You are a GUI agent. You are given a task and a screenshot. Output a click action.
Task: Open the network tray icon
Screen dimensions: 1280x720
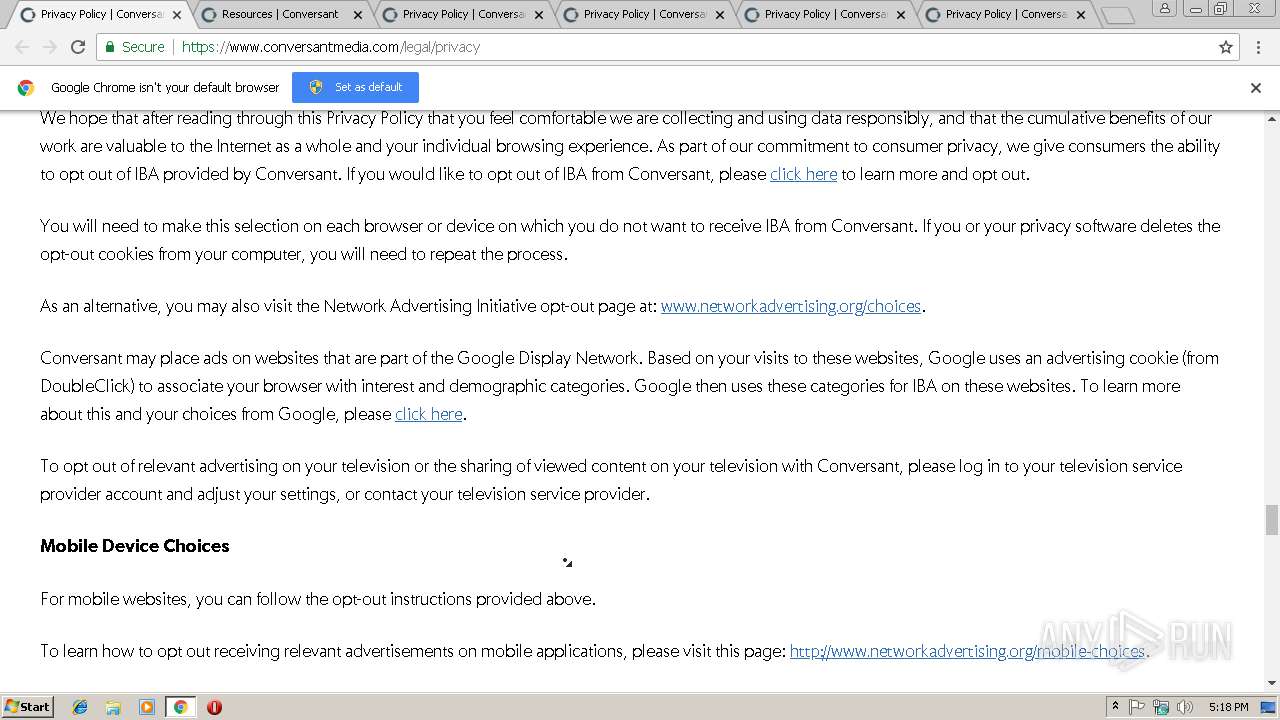tap(1161, 707)
